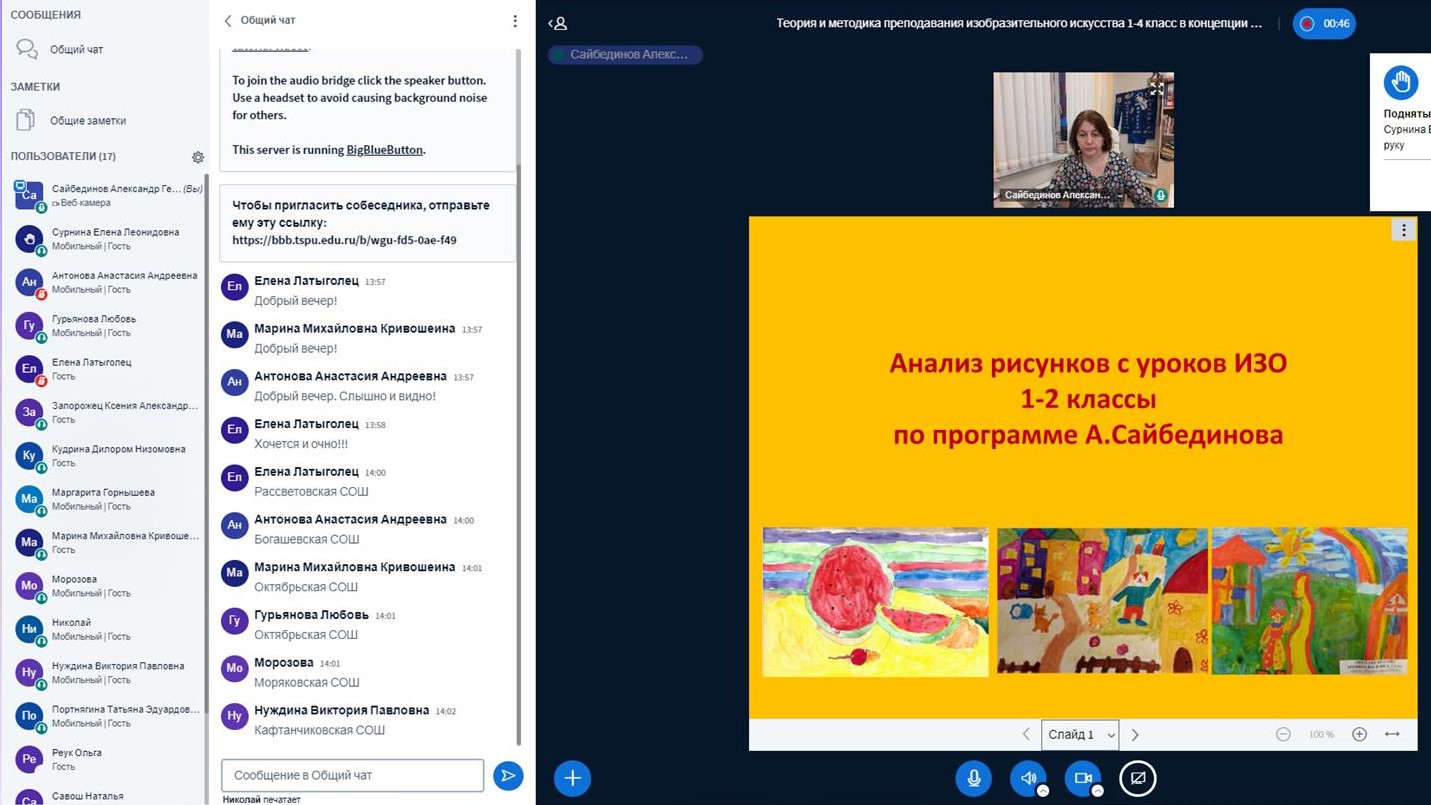Go to the next slide

1135,734
